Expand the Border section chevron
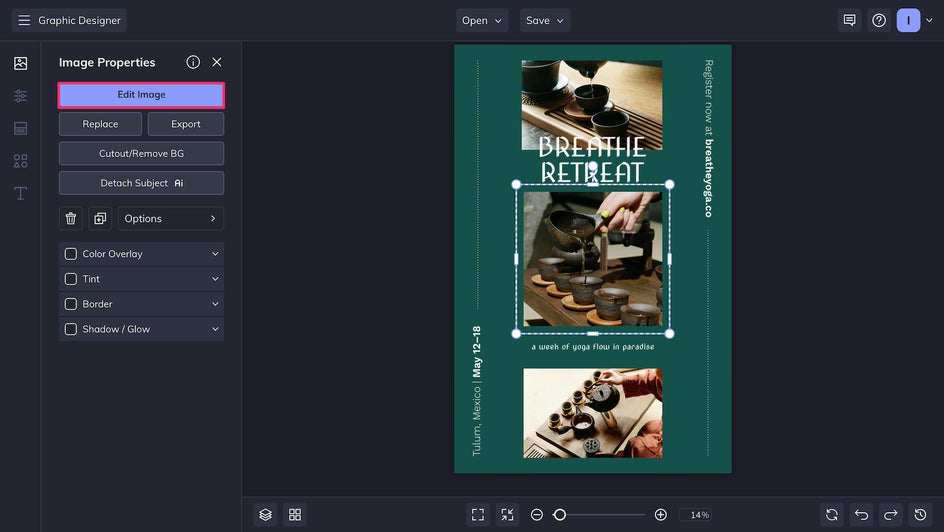 pyautogui.click(x=215, y=304)
